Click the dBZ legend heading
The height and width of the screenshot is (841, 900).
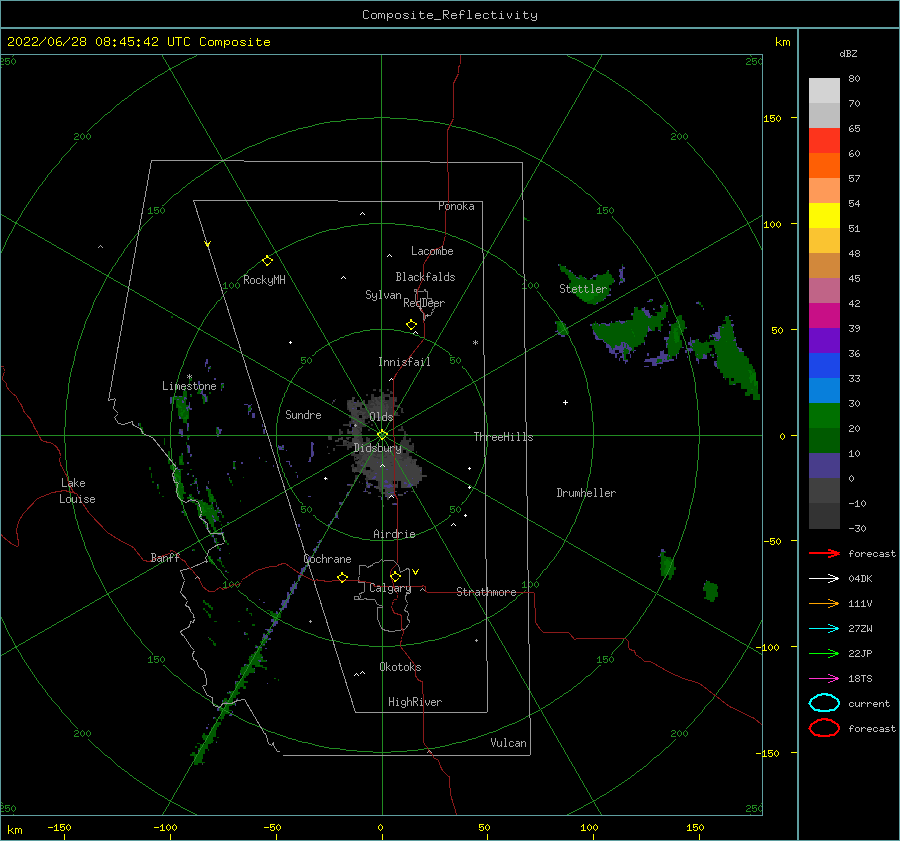point(848,53)
